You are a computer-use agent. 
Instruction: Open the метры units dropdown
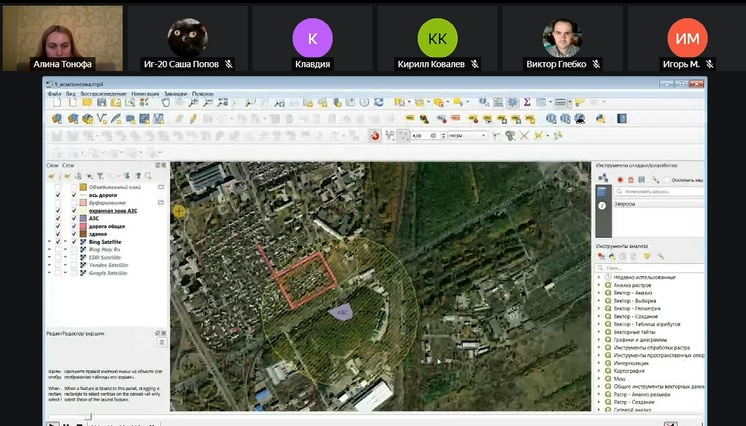point(467,135)
